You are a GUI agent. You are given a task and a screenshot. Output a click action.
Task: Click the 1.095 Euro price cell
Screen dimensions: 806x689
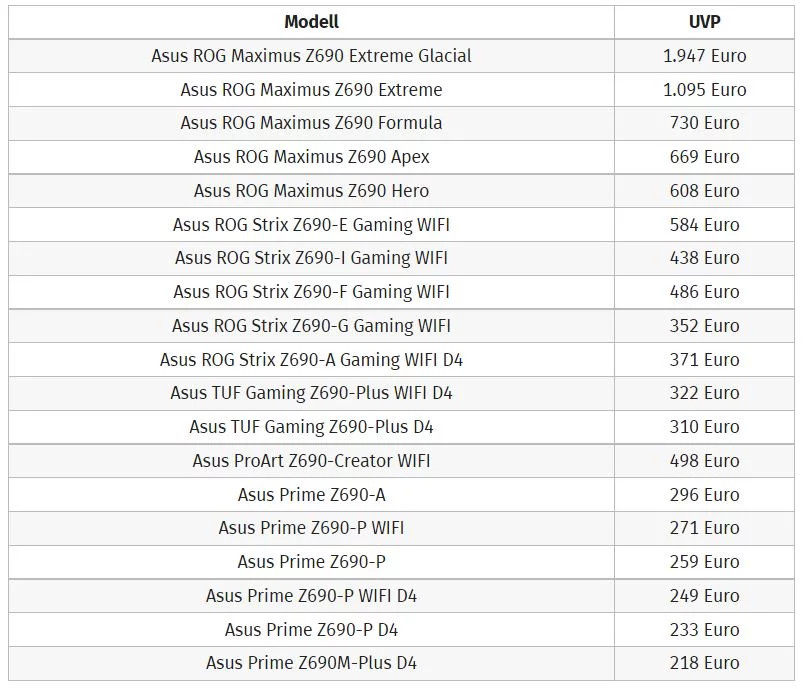coord(704,90)
